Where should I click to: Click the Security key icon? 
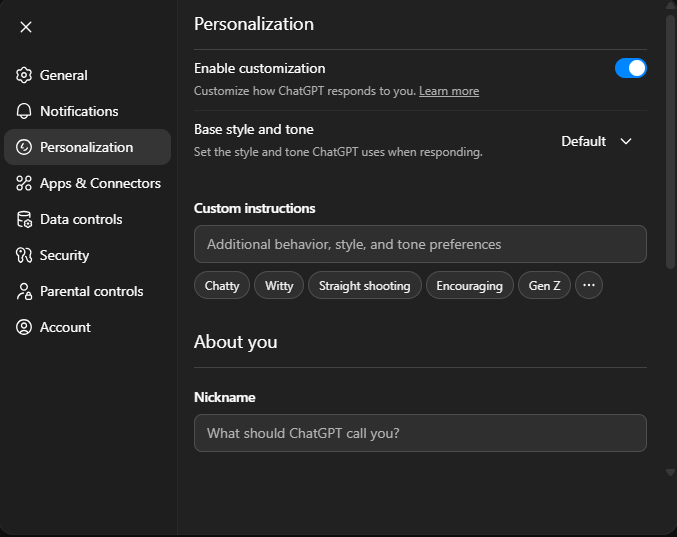point(24,255)
